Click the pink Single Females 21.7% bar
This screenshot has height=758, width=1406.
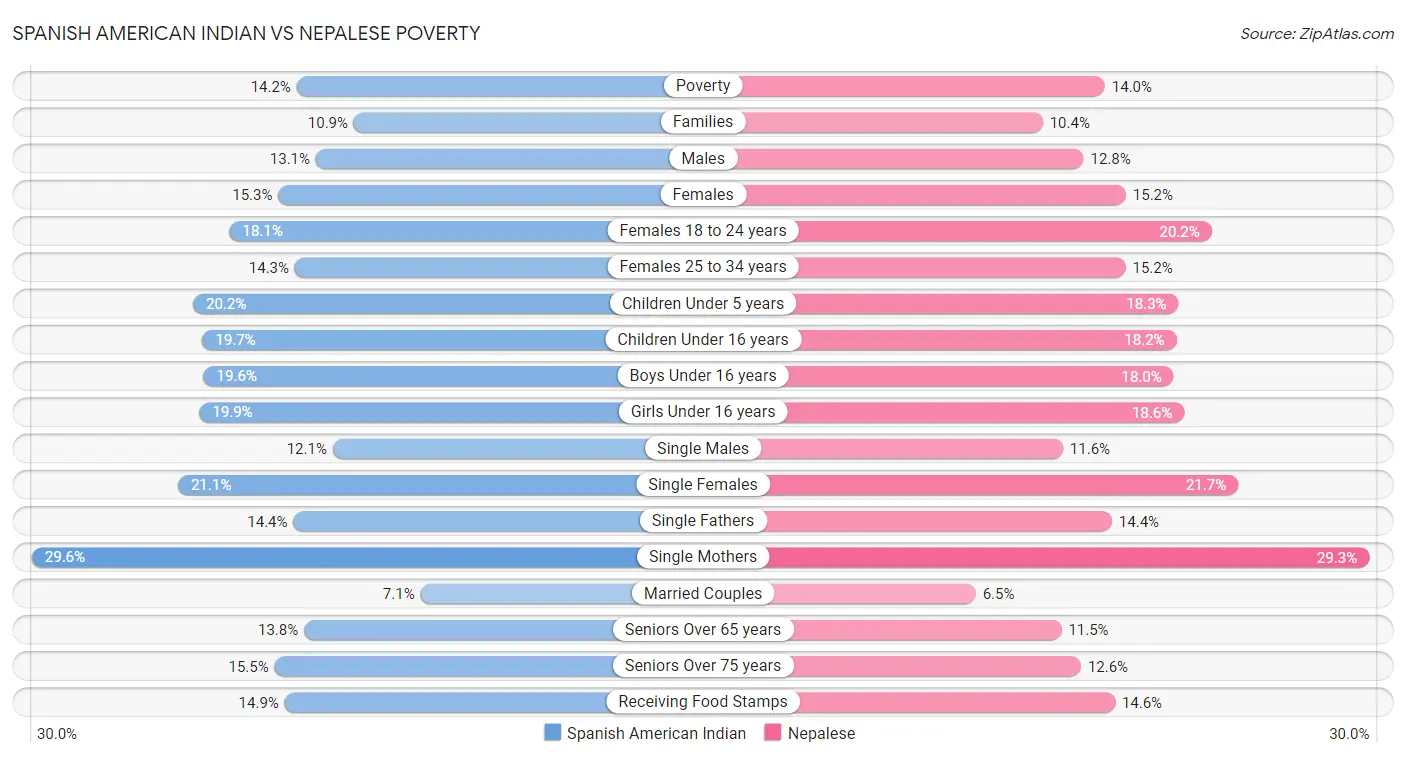click(1000, 485)
